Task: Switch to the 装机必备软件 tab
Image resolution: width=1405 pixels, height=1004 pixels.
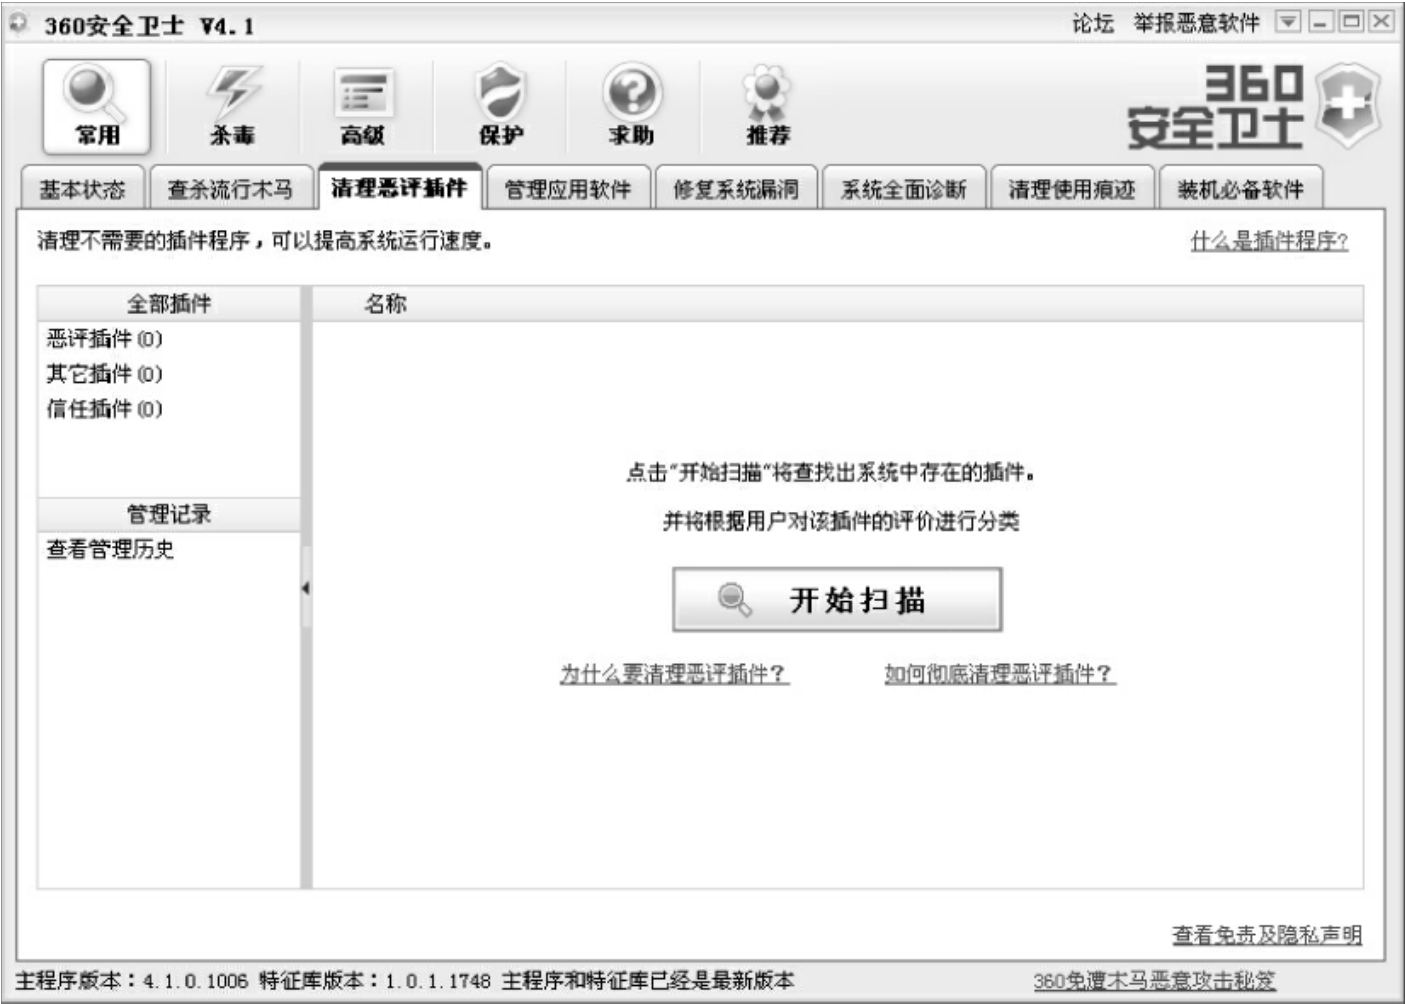Action: click(x=1240, y=188)
